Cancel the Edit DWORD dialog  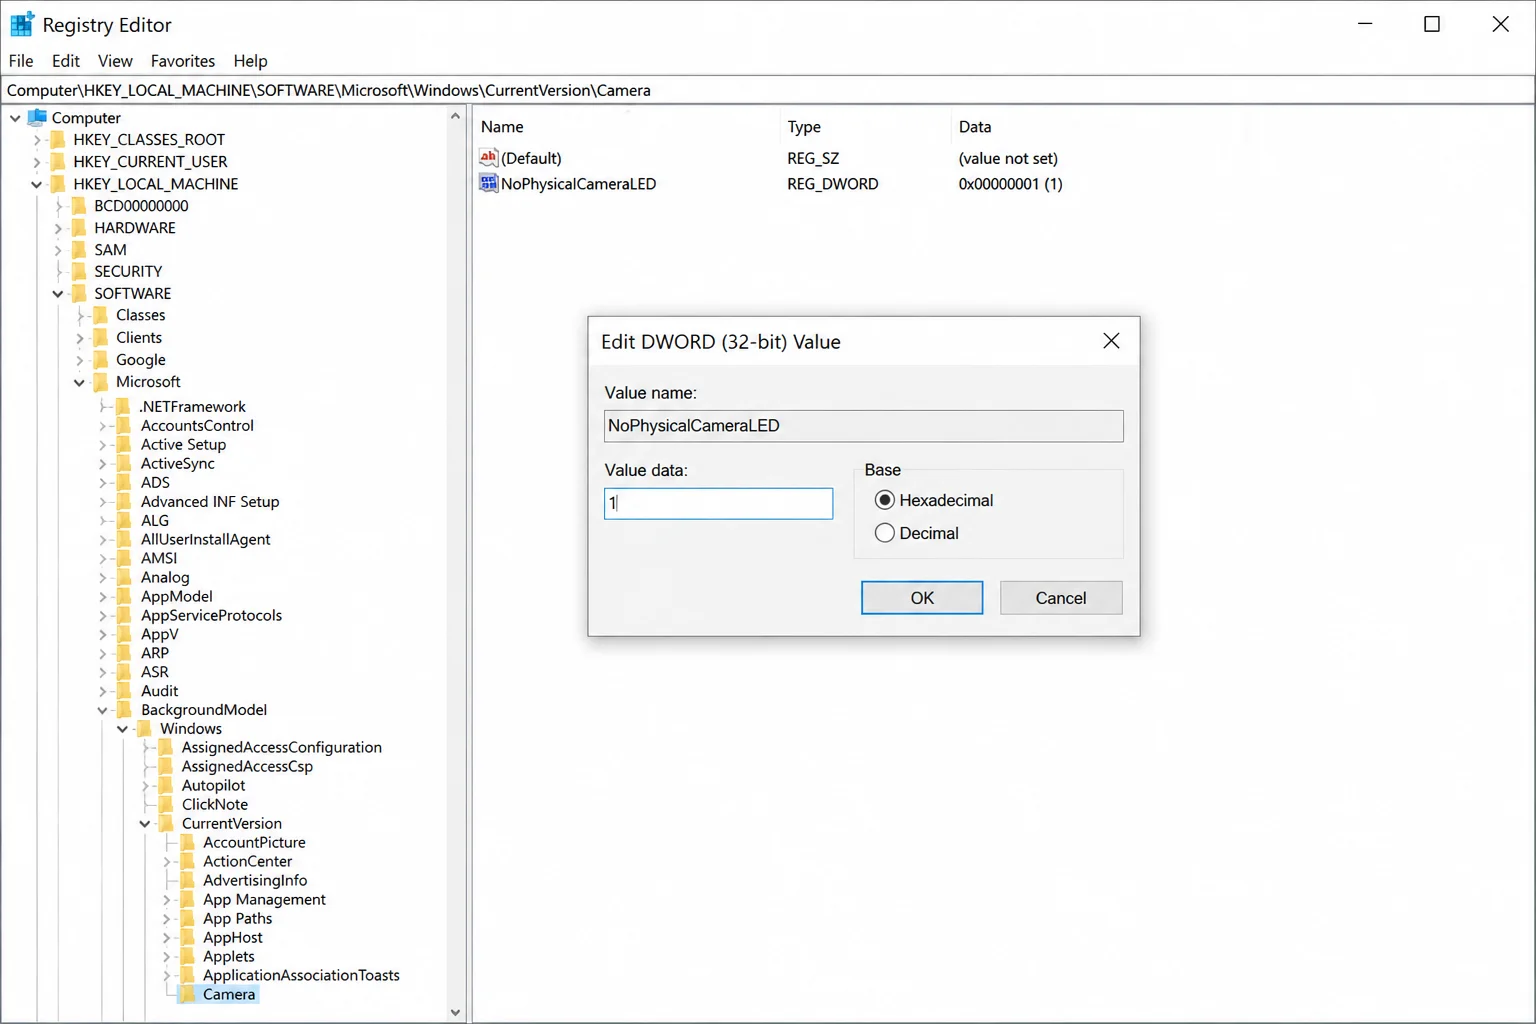coord(1061,598)
